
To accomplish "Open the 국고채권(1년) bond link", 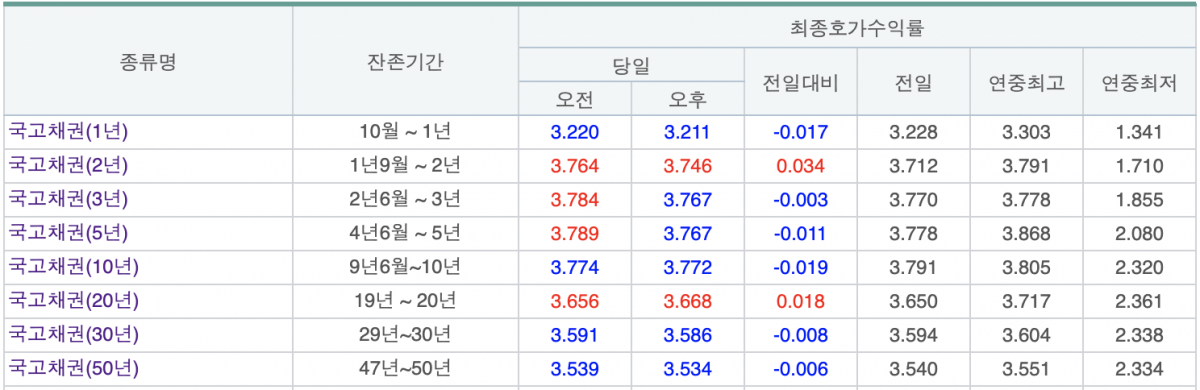I will click(69, 131).
